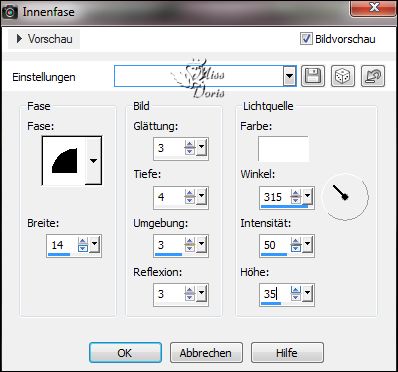The image size is (398, 372).
Task: Click the randomize parameters dice icon
Action: 343,76
